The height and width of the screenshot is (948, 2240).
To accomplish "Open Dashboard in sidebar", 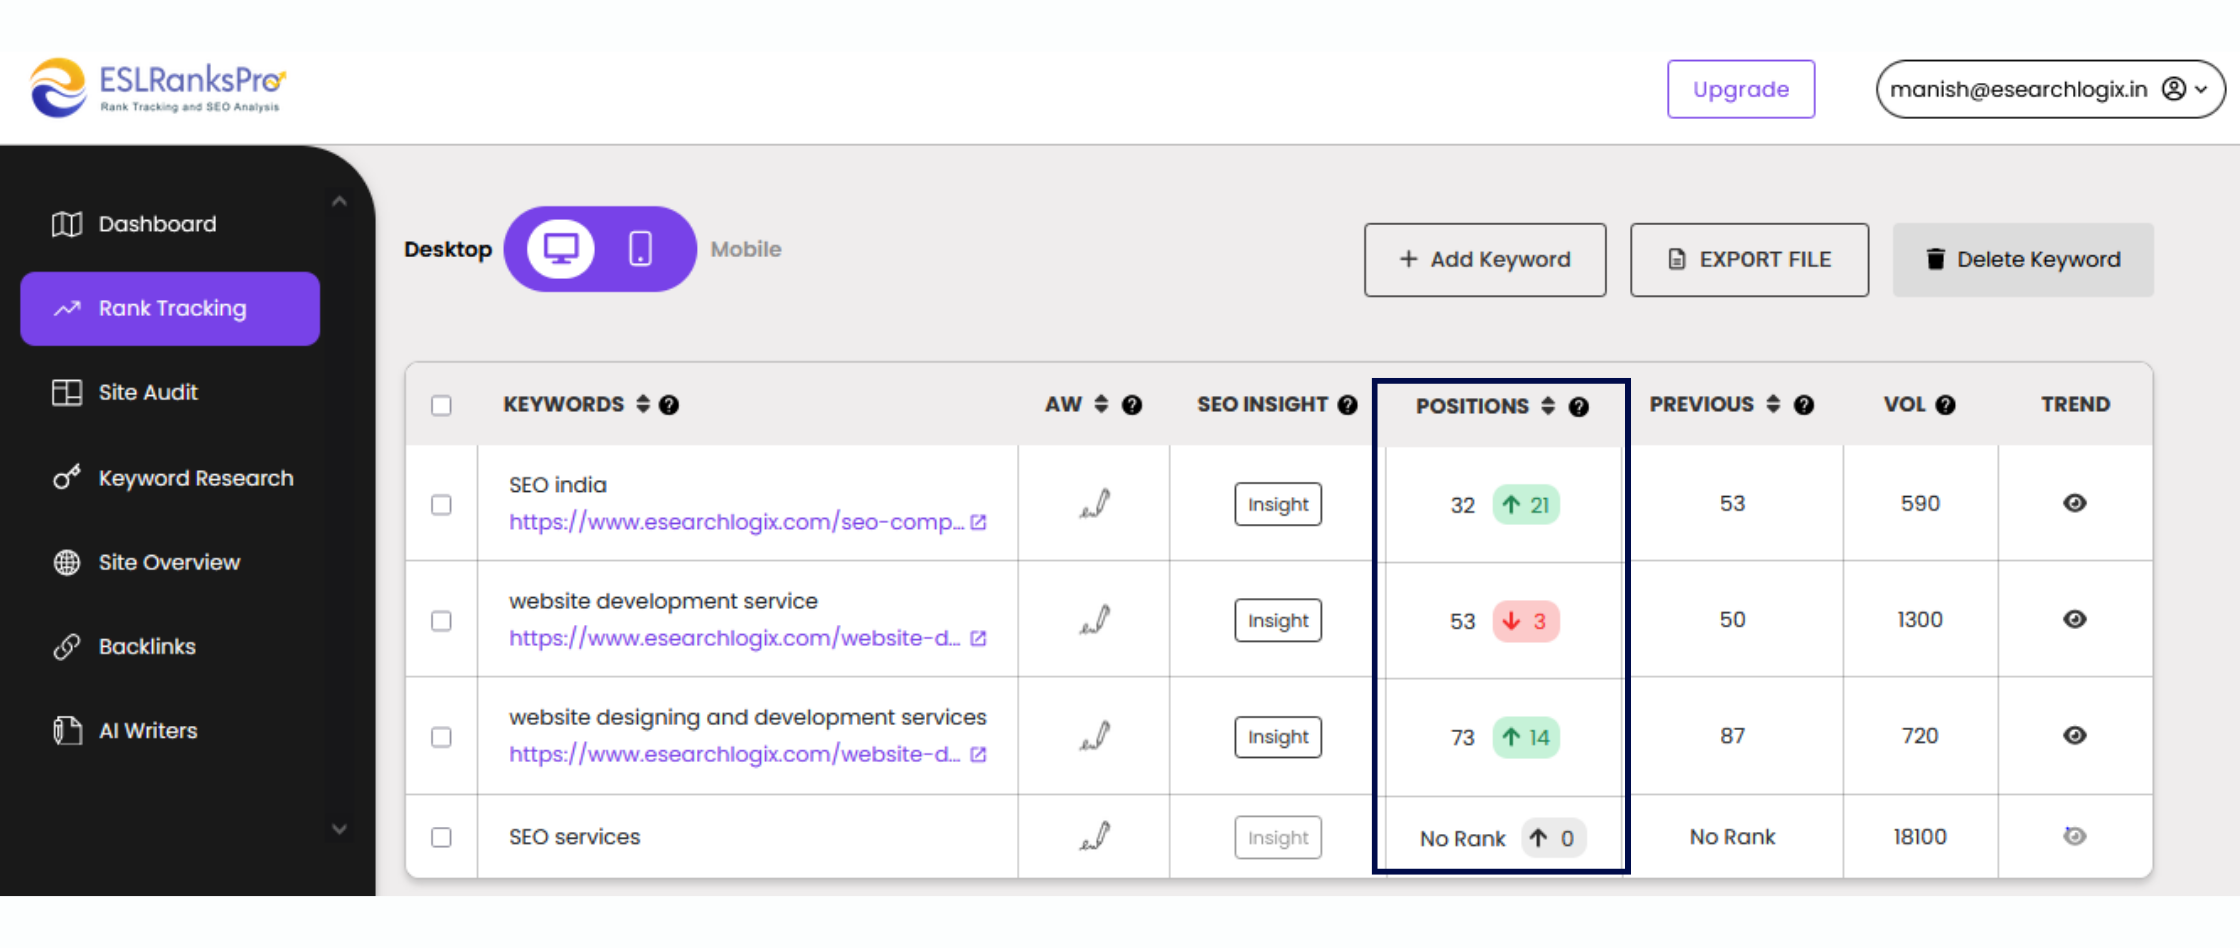I will point(170,224).
